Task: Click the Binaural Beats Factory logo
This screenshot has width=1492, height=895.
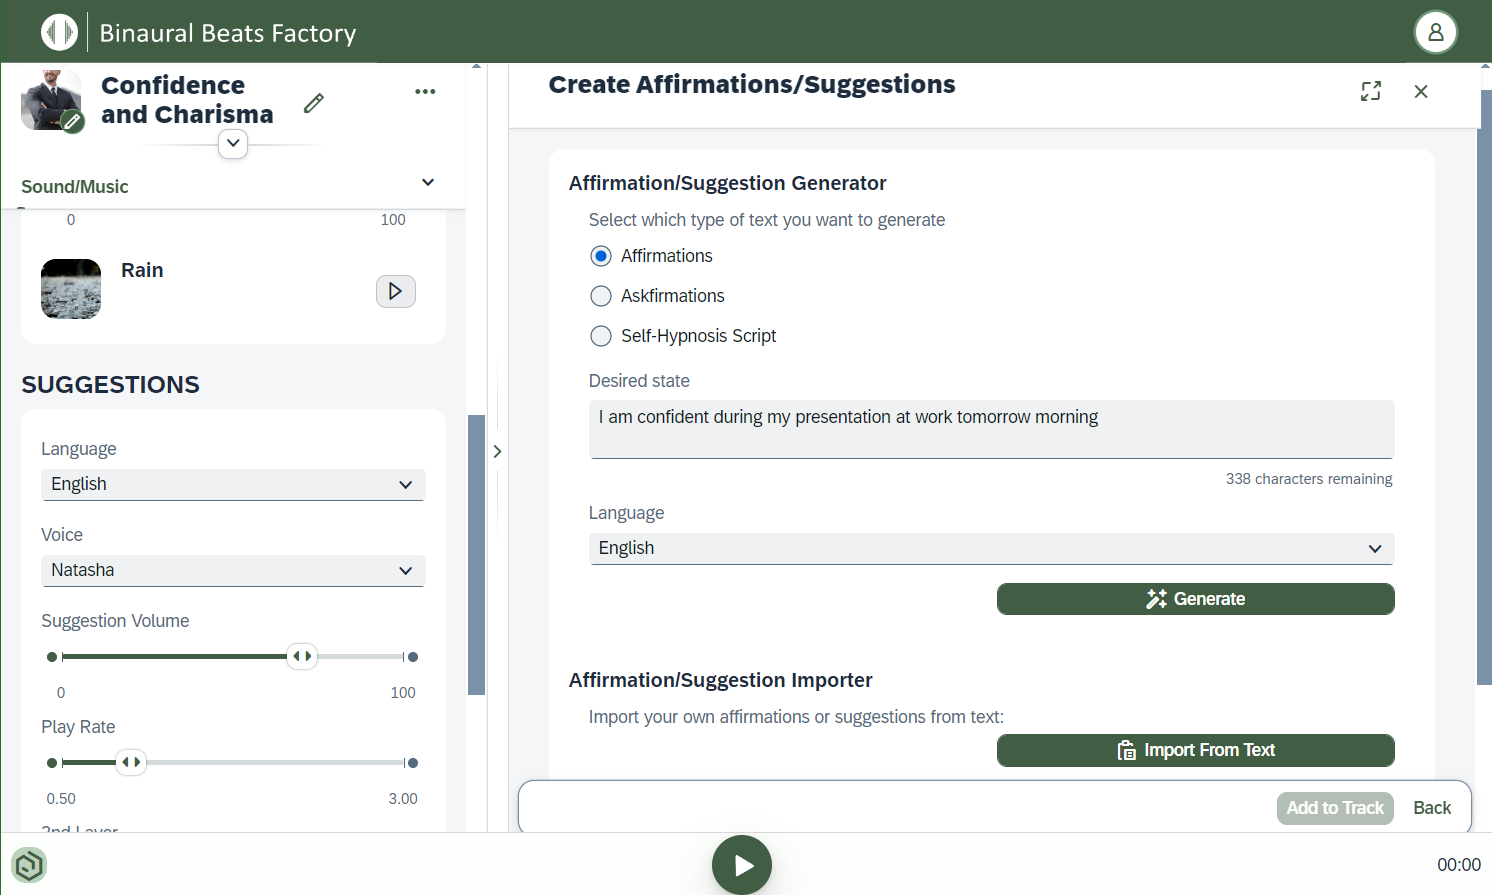Action: 60,31
